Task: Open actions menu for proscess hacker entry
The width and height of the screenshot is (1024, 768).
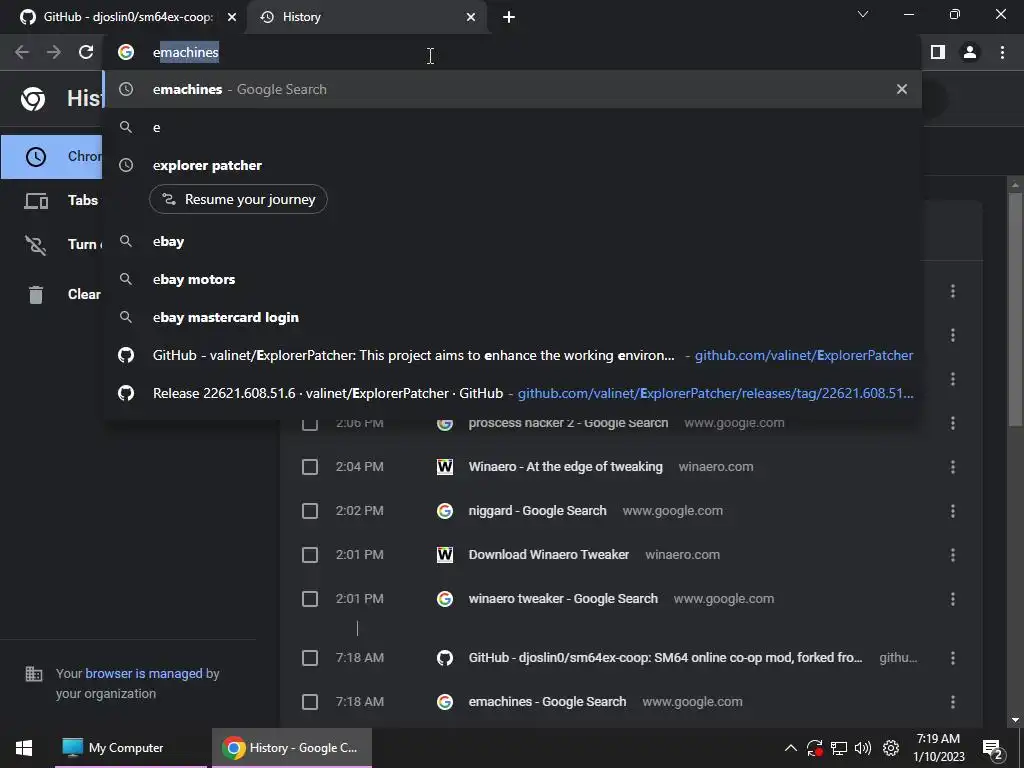Action: click(x=953, y=423)
